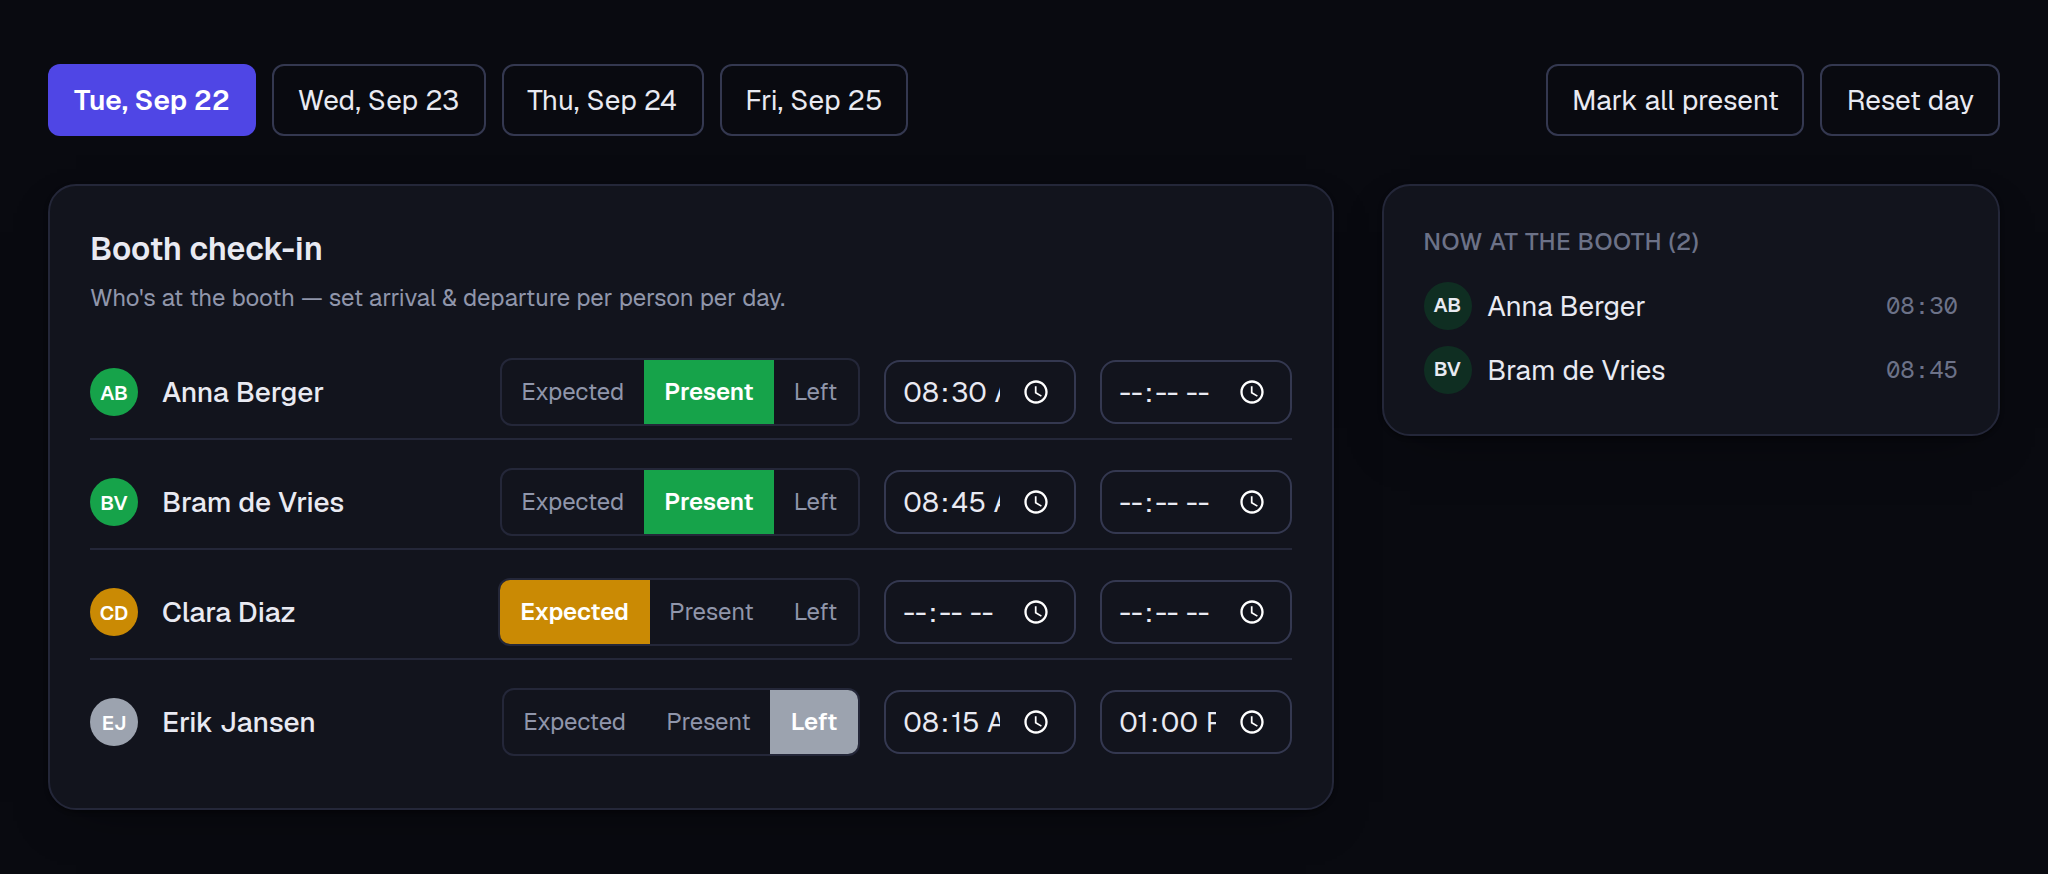Click the Reset day button
This screenshot has height=874, width=2048.
pos(1910,100)
